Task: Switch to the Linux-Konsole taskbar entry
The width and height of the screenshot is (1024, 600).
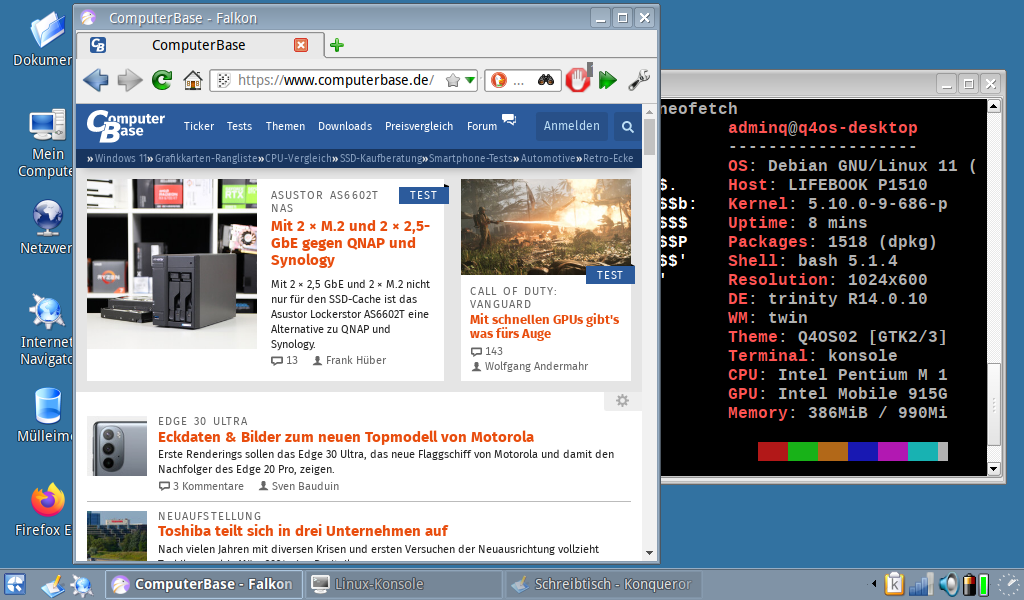Action: [402, 584]
